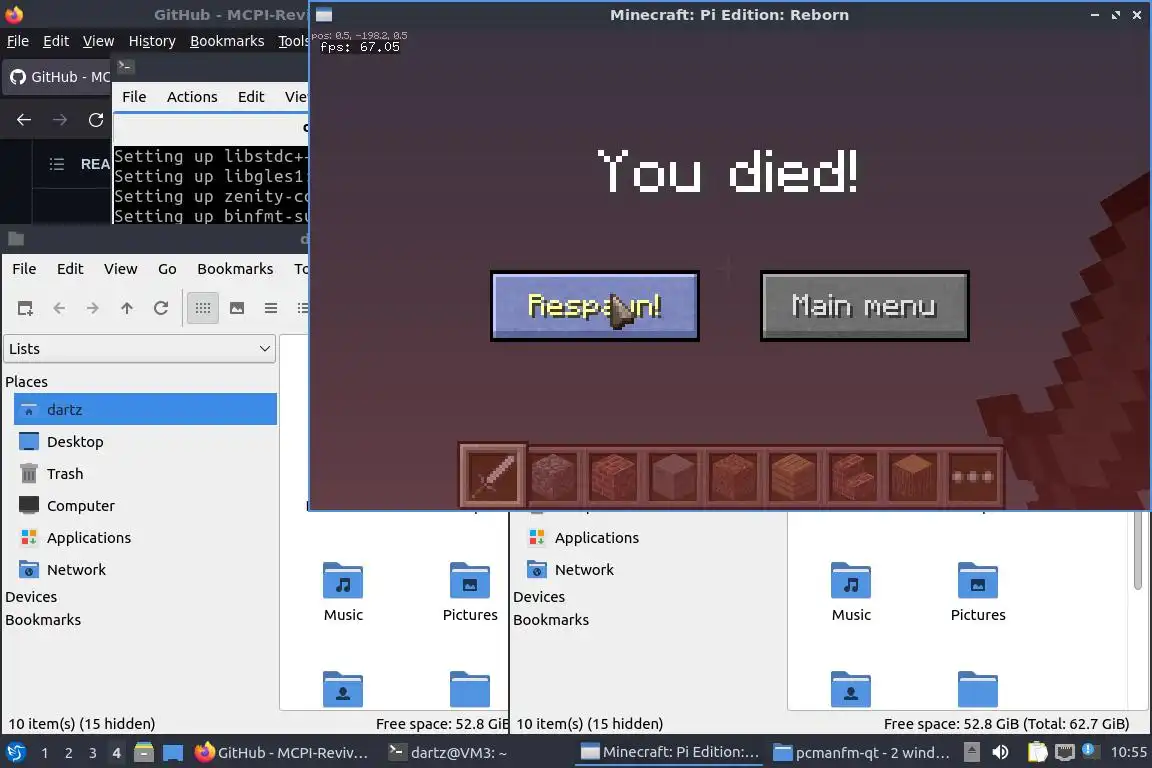Expand Devices section in right file manager
Image resolution: width=1152 pixels, height=768 pixels.
(x=539, y=597)
